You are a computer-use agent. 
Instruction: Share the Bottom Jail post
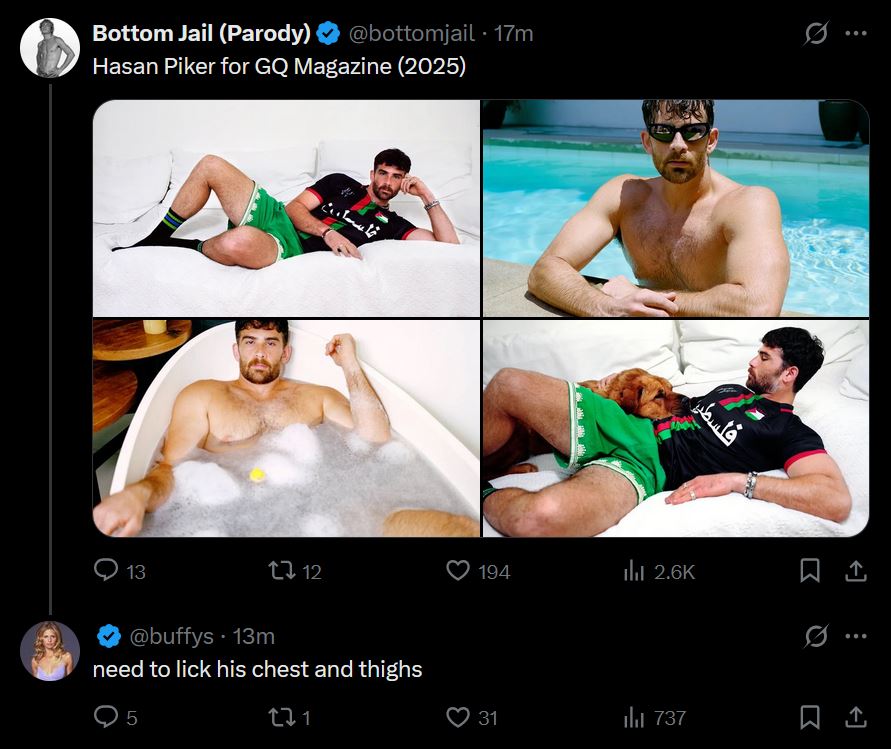(856, 571)
